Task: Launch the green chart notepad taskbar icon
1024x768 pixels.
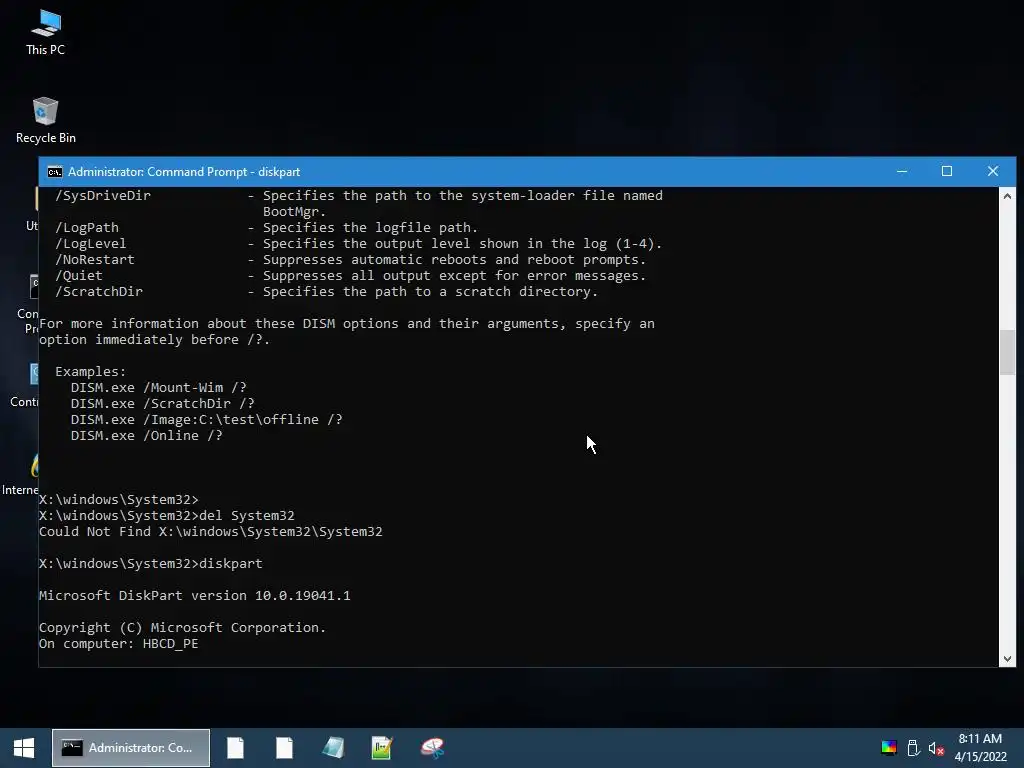Action: click(x=382, y=748)
